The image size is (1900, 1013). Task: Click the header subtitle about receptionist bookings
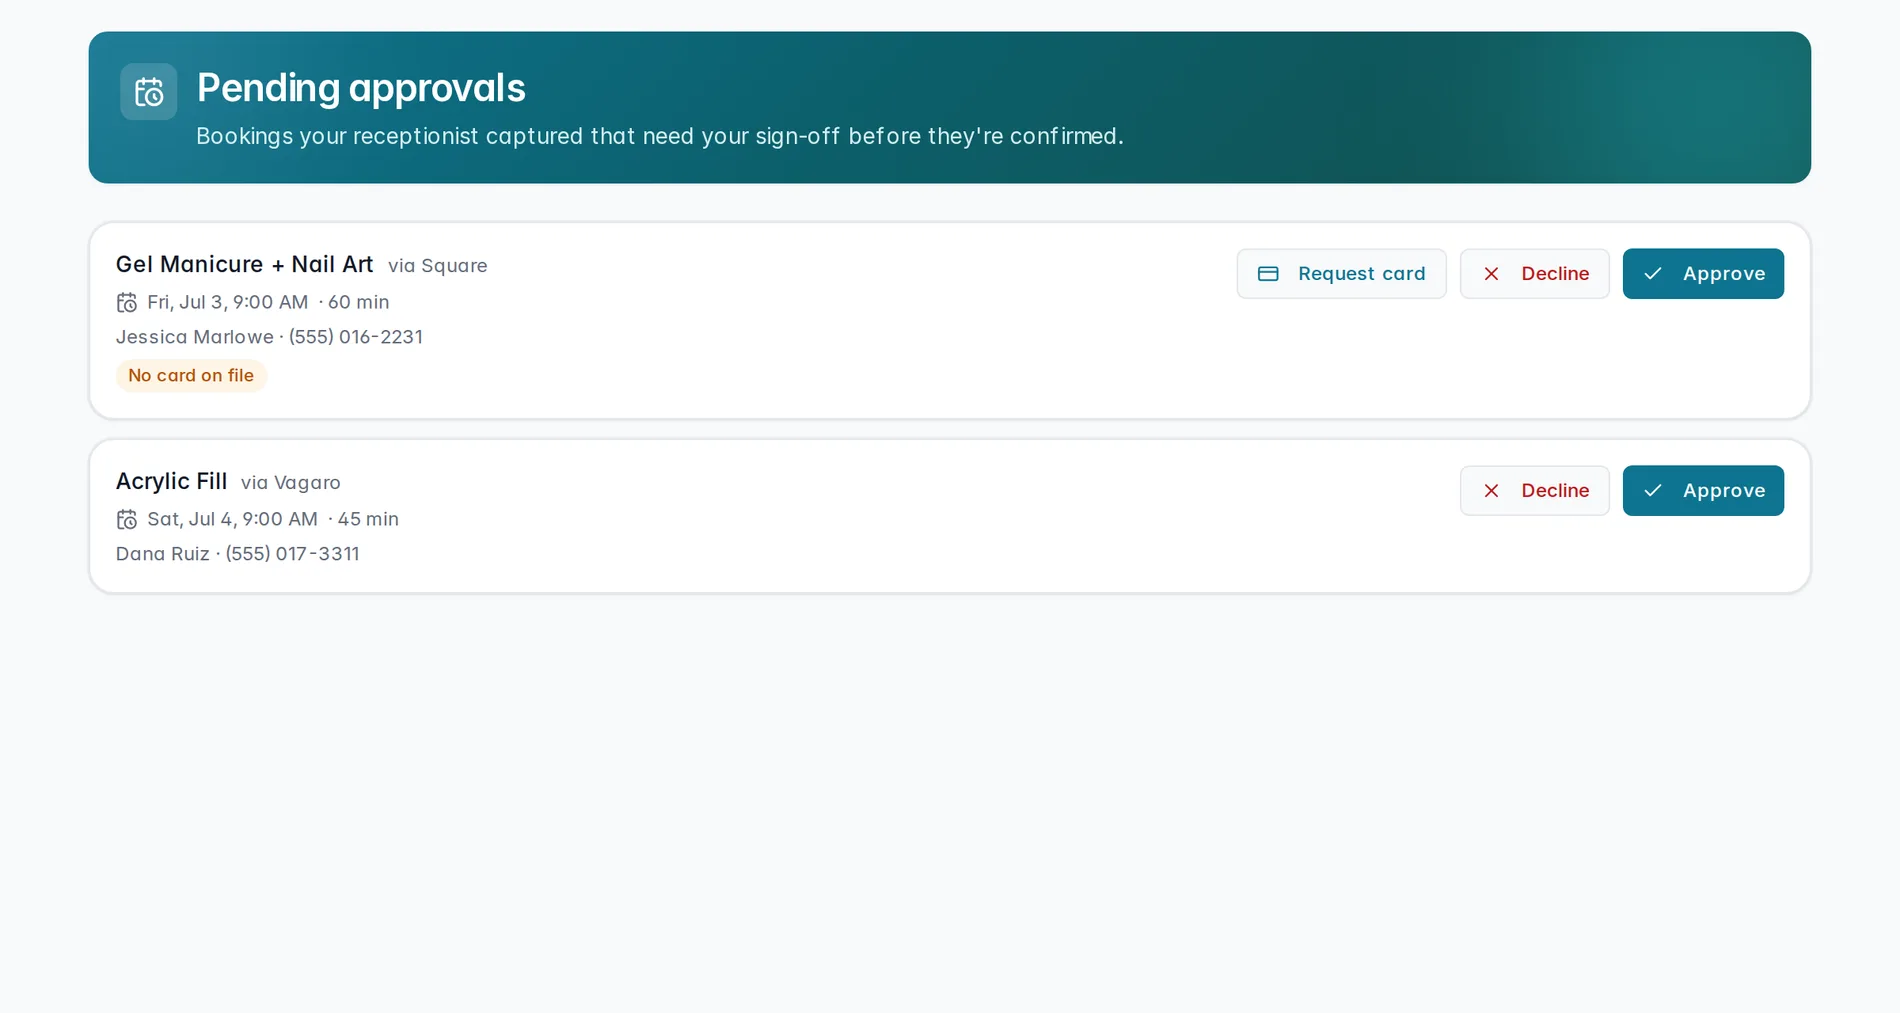coord(660,136)
